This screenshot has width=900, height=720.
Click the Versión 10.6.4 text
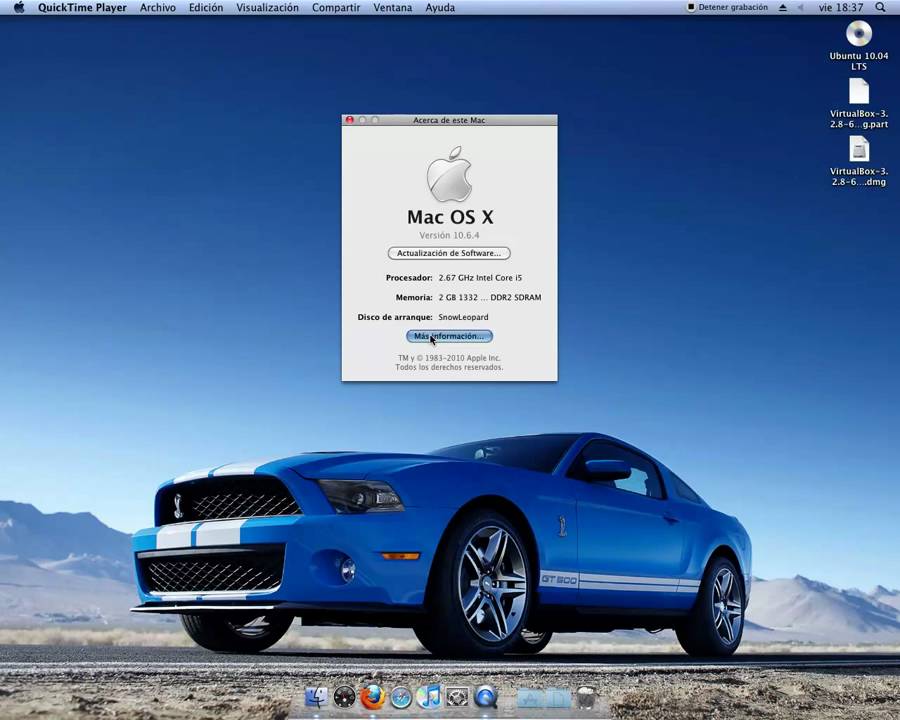coord(449,235)
